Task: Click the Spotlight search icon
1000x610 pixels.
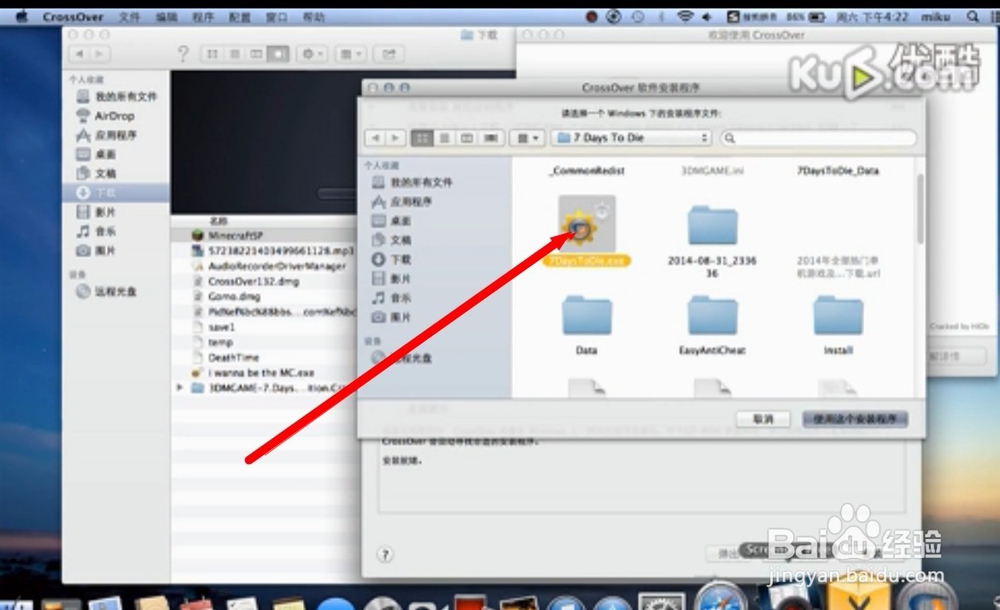Action: click(972, 17)
